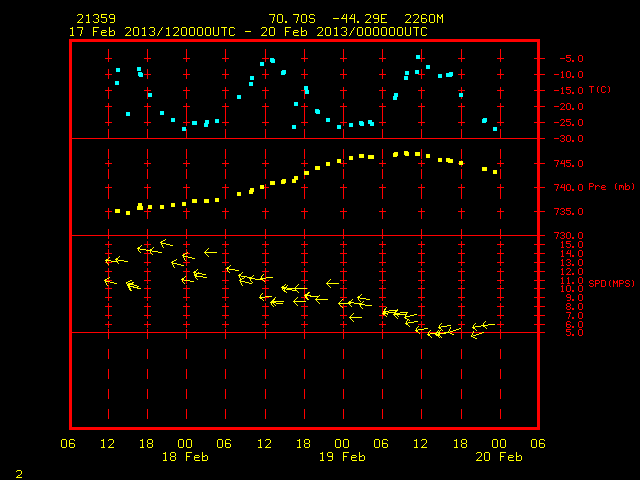
Task: Click the 15.0 wind speed tick value
Action: click(x=571, y=244)
